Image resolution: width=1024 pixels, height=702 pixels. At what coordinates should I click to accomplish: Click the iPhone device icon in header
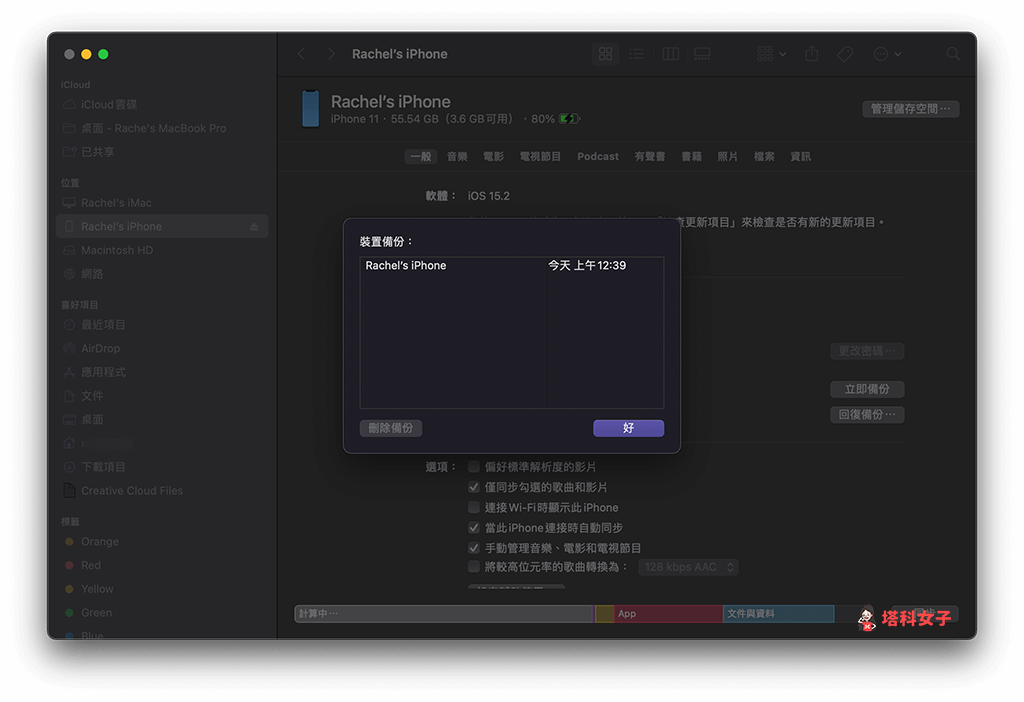click(310, 108)
